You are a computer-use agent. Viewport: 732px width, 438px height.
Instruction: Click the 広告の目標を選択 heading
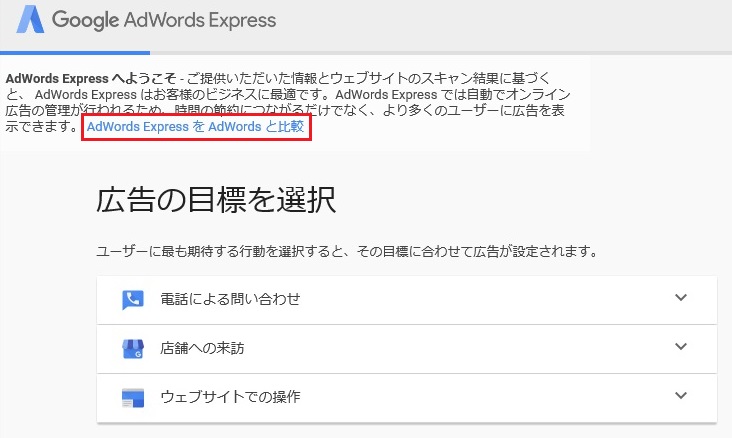click(216, 200)
